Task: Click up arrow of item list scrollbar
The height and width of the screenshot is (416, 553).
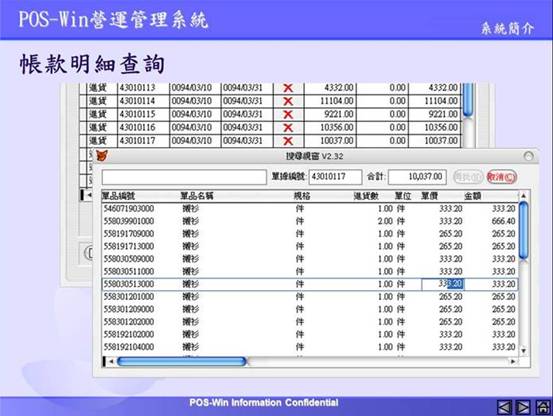Action: (x=524, y=195)
